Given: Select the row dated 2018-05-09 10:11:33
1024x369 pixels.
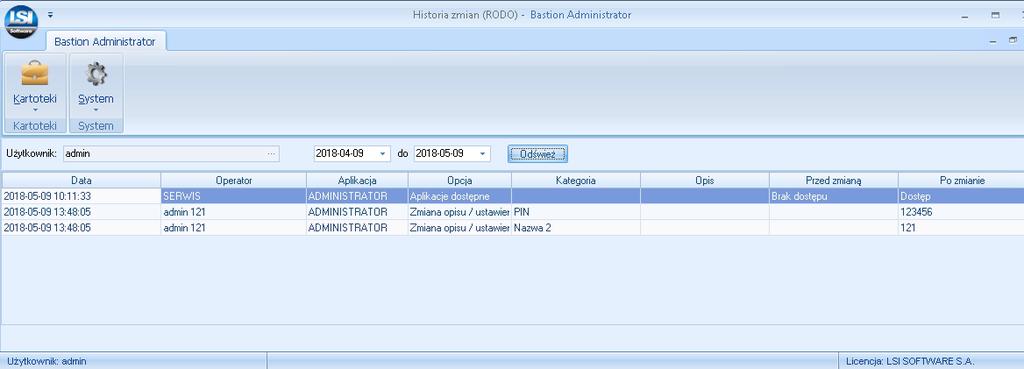Looking at the screenshot, I should [x=513, y=196].
